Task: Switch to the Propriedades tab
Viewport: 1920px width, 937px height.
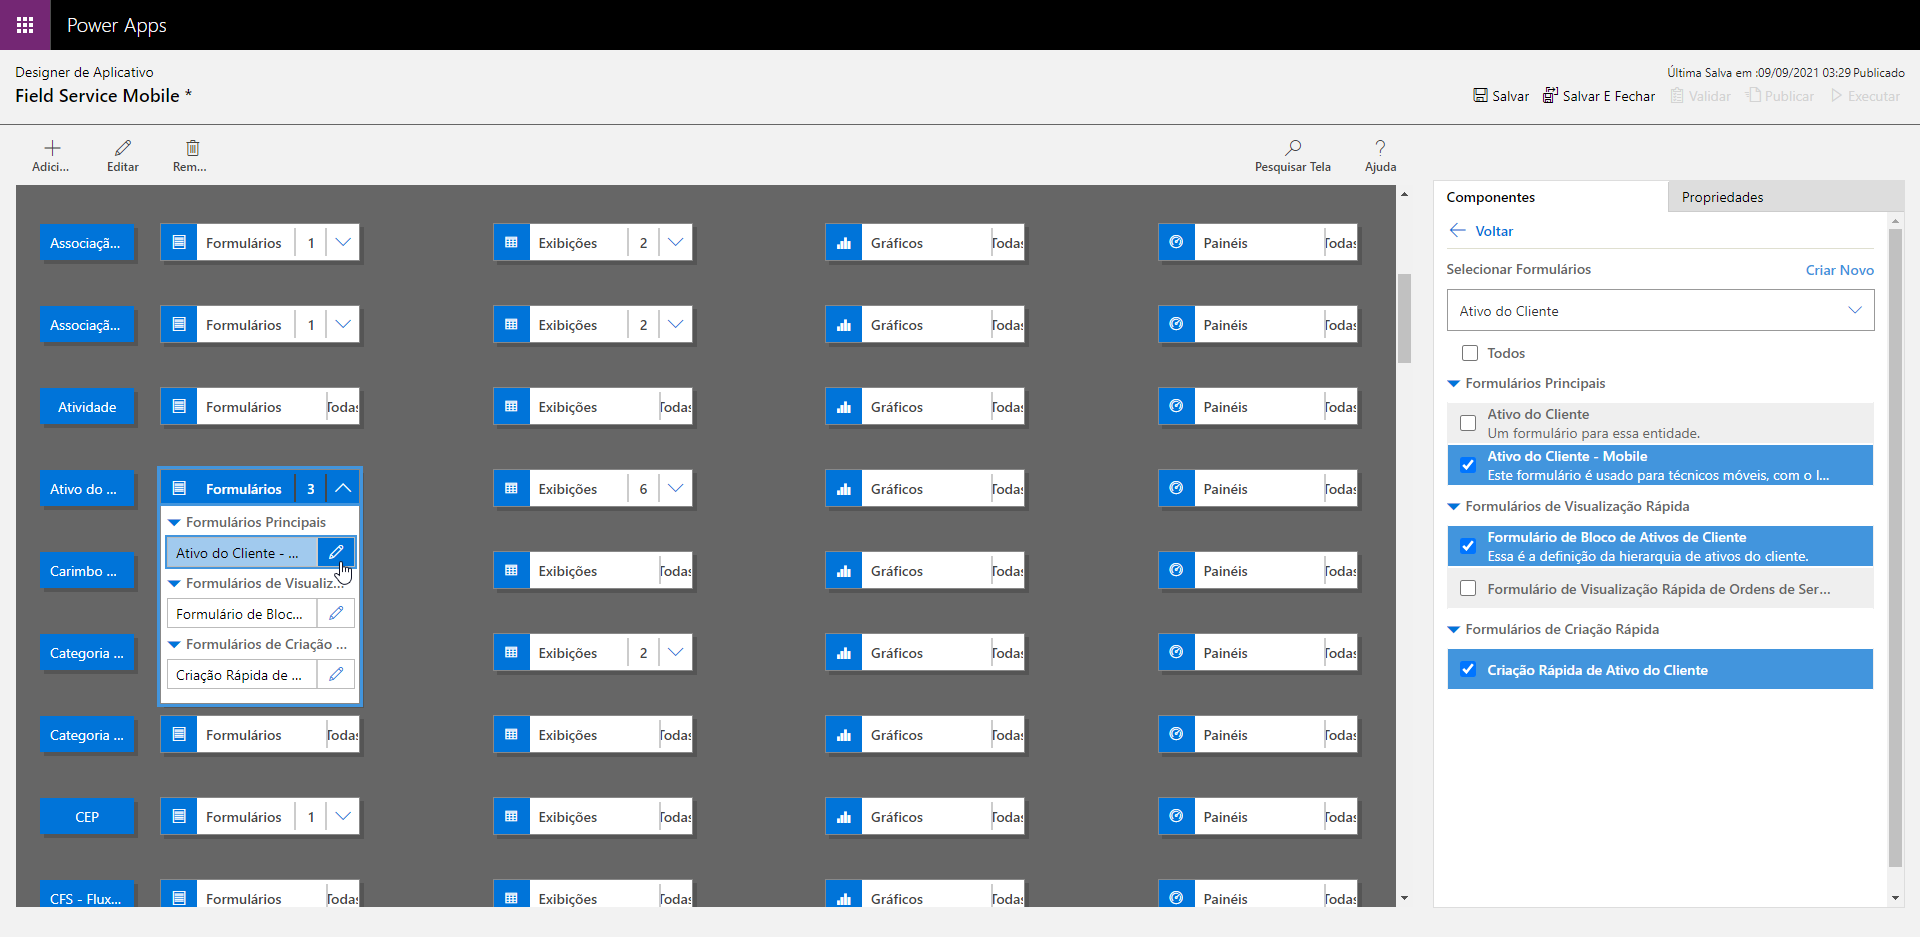Action: click(1786, 197)
